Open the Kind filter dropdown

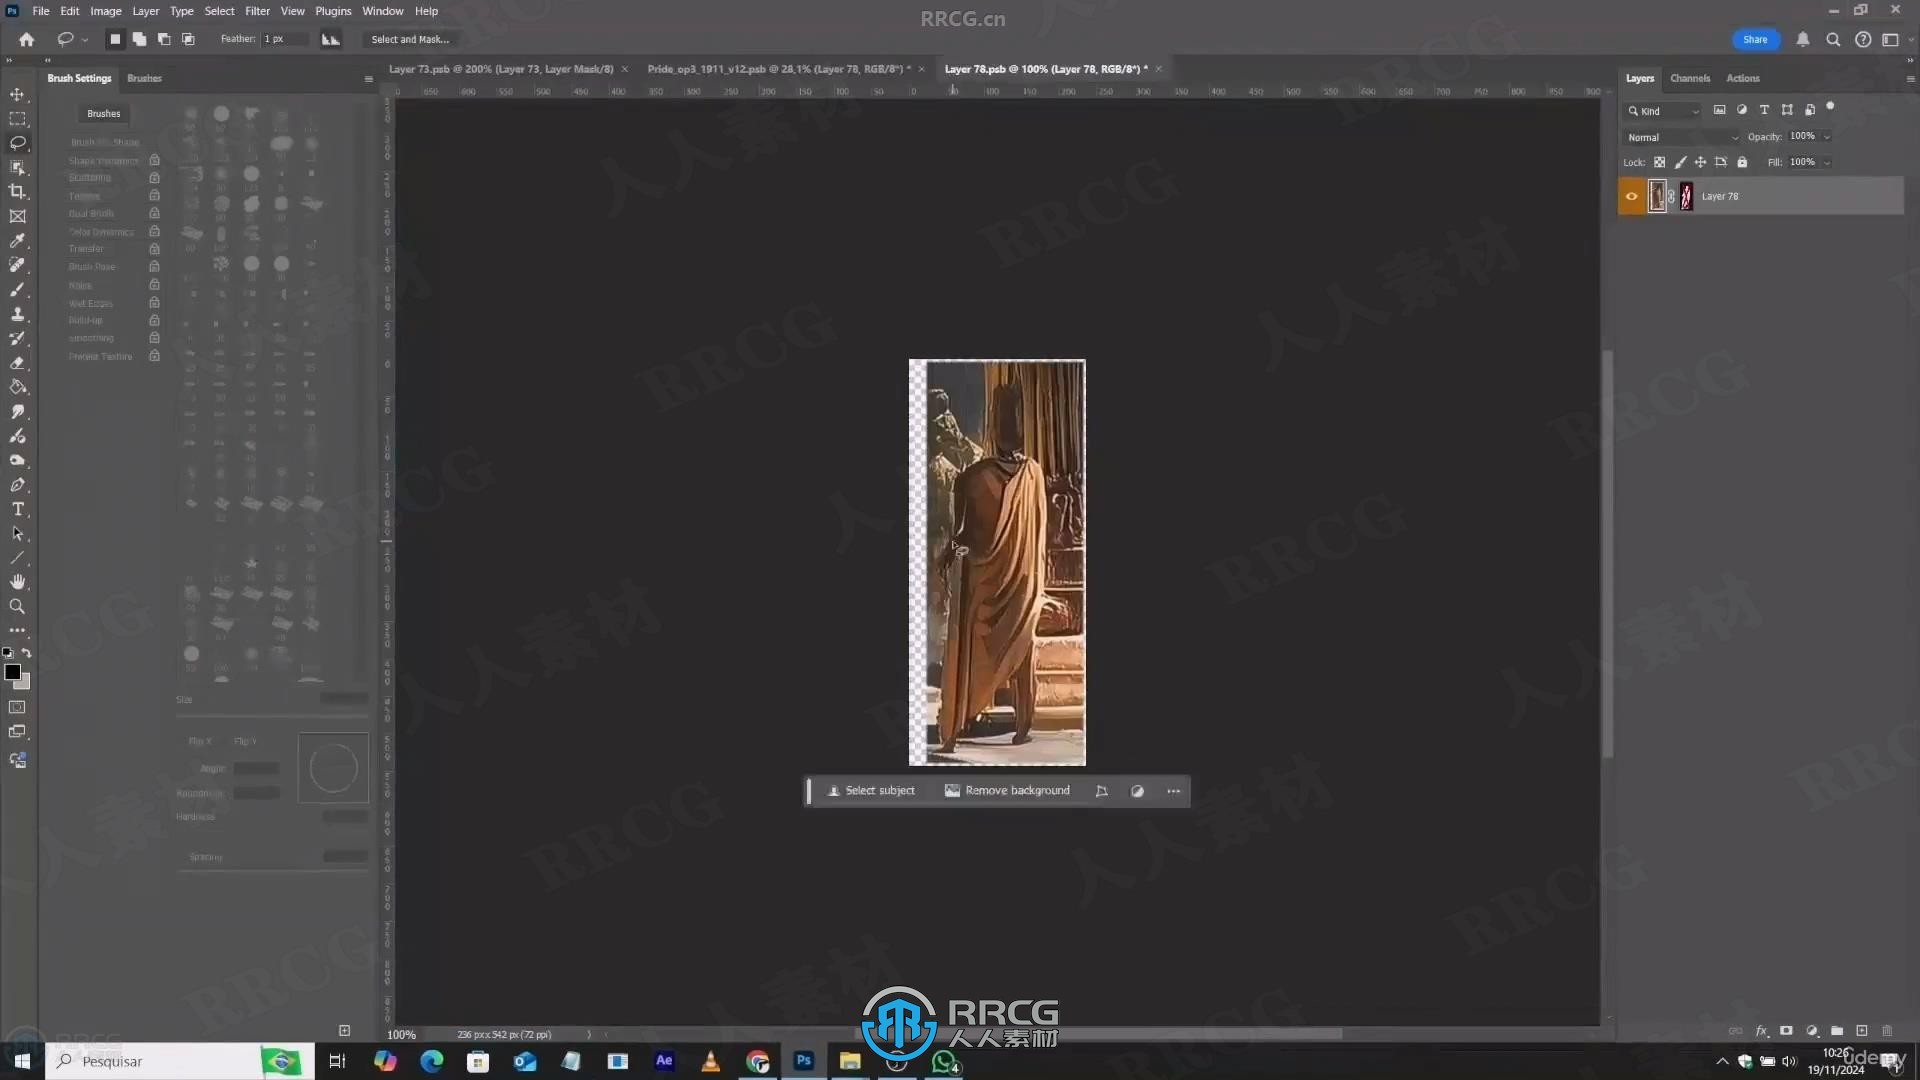[1663, 111]
